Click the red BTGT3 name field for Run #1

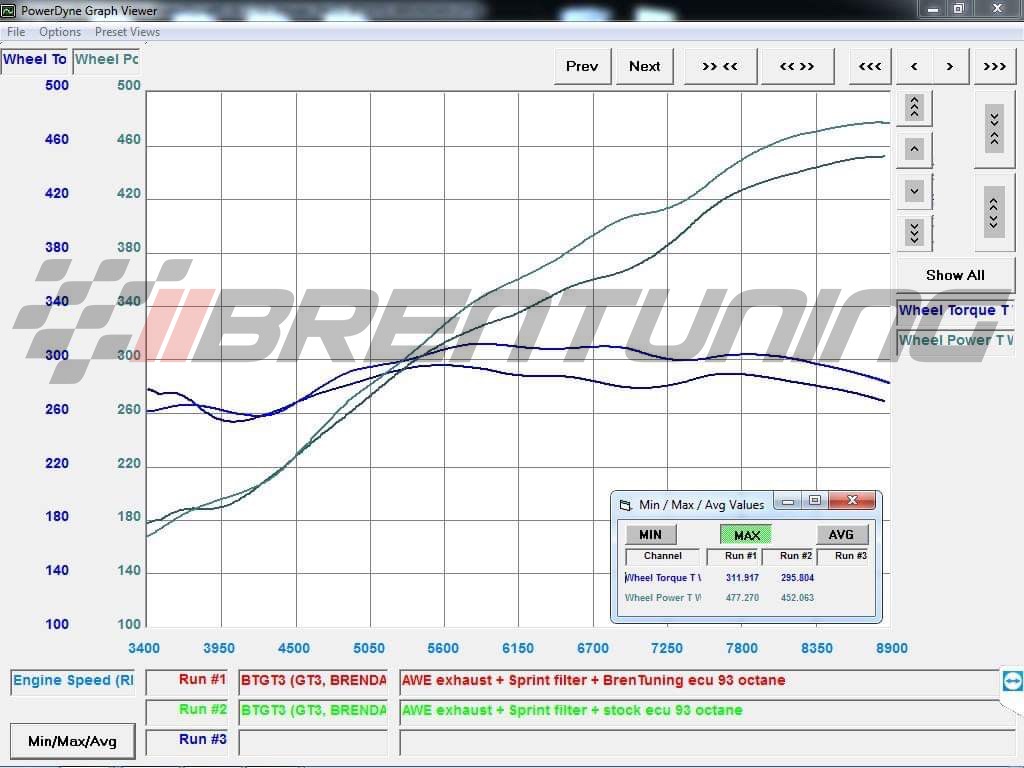313,681
